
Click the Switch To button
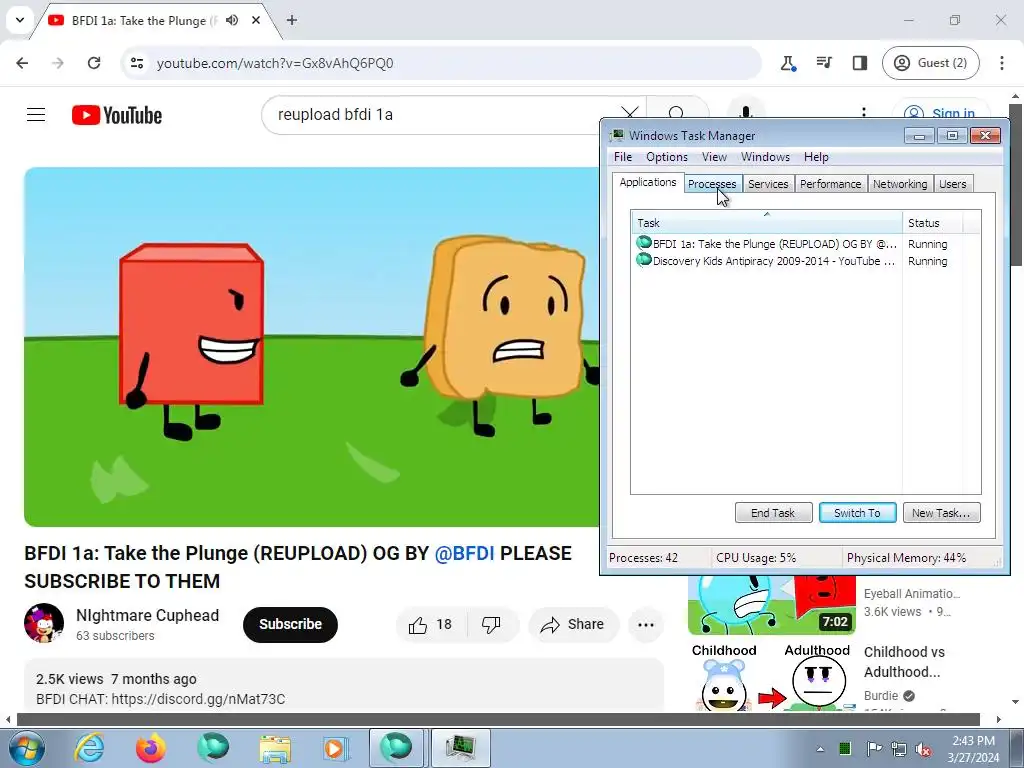pos(857,513)
